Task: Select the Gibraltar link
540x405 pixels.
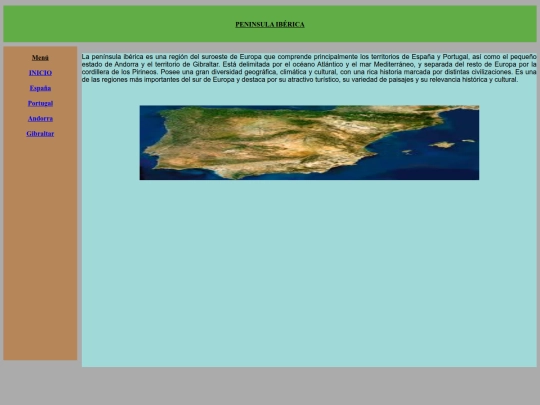Action: 40,134
